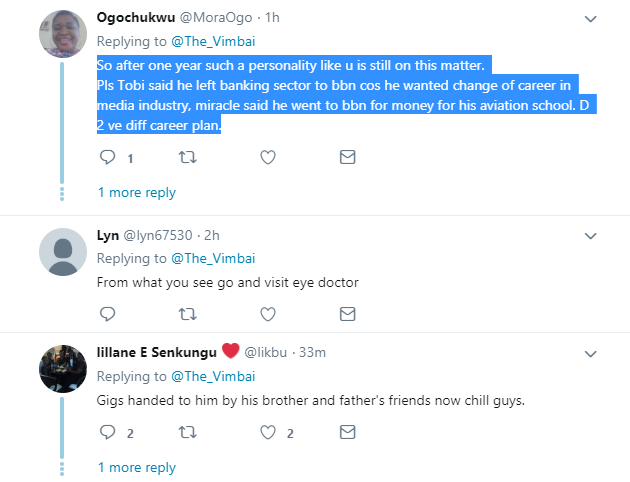630x482 pixels.
Task: Click Lyn's default profile avatar
Action: coord(62,251)
